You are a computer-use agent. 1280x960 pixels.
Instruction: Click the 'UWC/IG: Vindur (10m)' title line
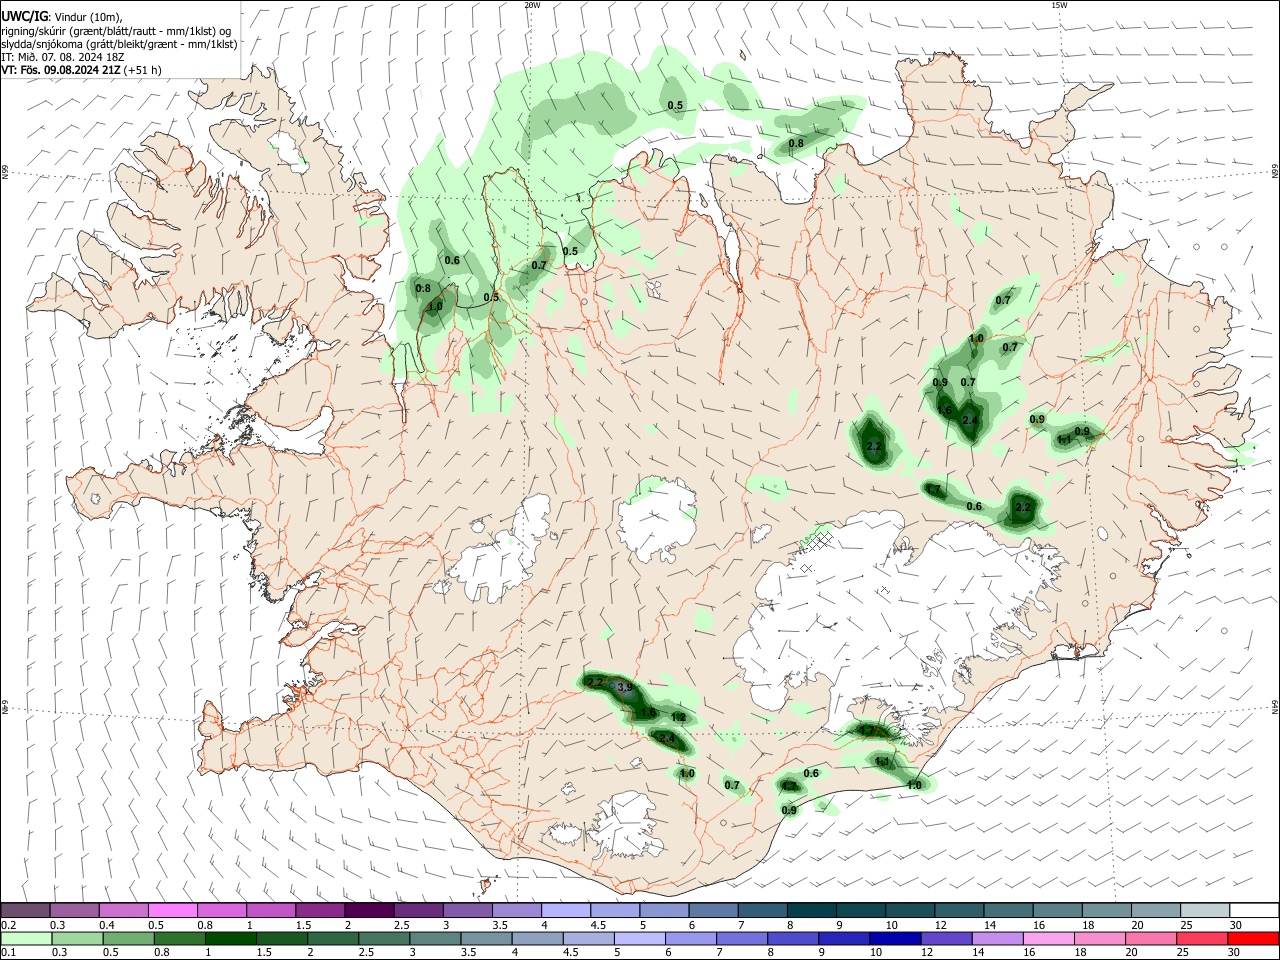62,17
